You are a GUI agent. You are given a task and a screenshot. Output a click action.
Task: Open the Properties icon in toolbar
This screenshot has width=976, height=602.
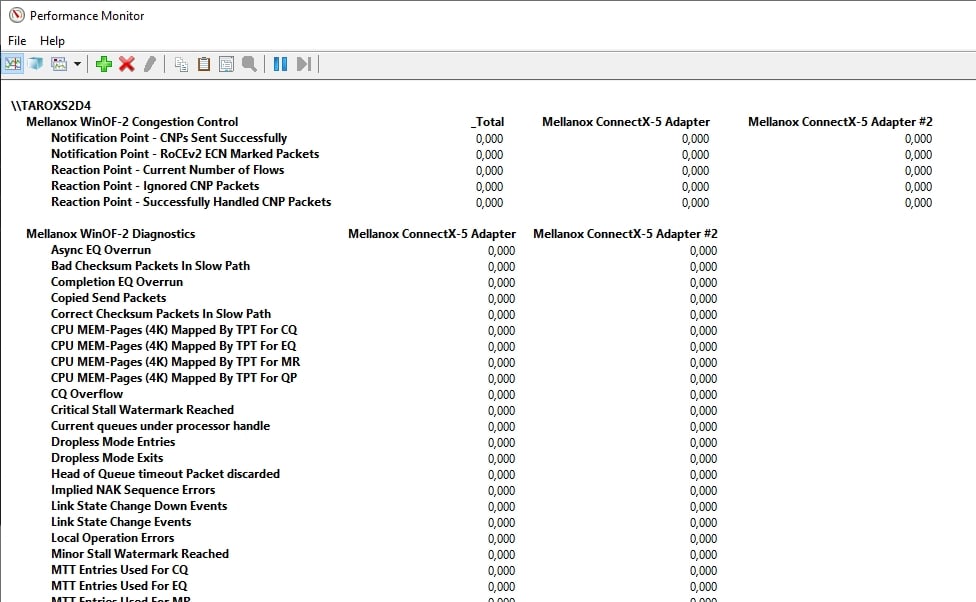coord(226,64)
